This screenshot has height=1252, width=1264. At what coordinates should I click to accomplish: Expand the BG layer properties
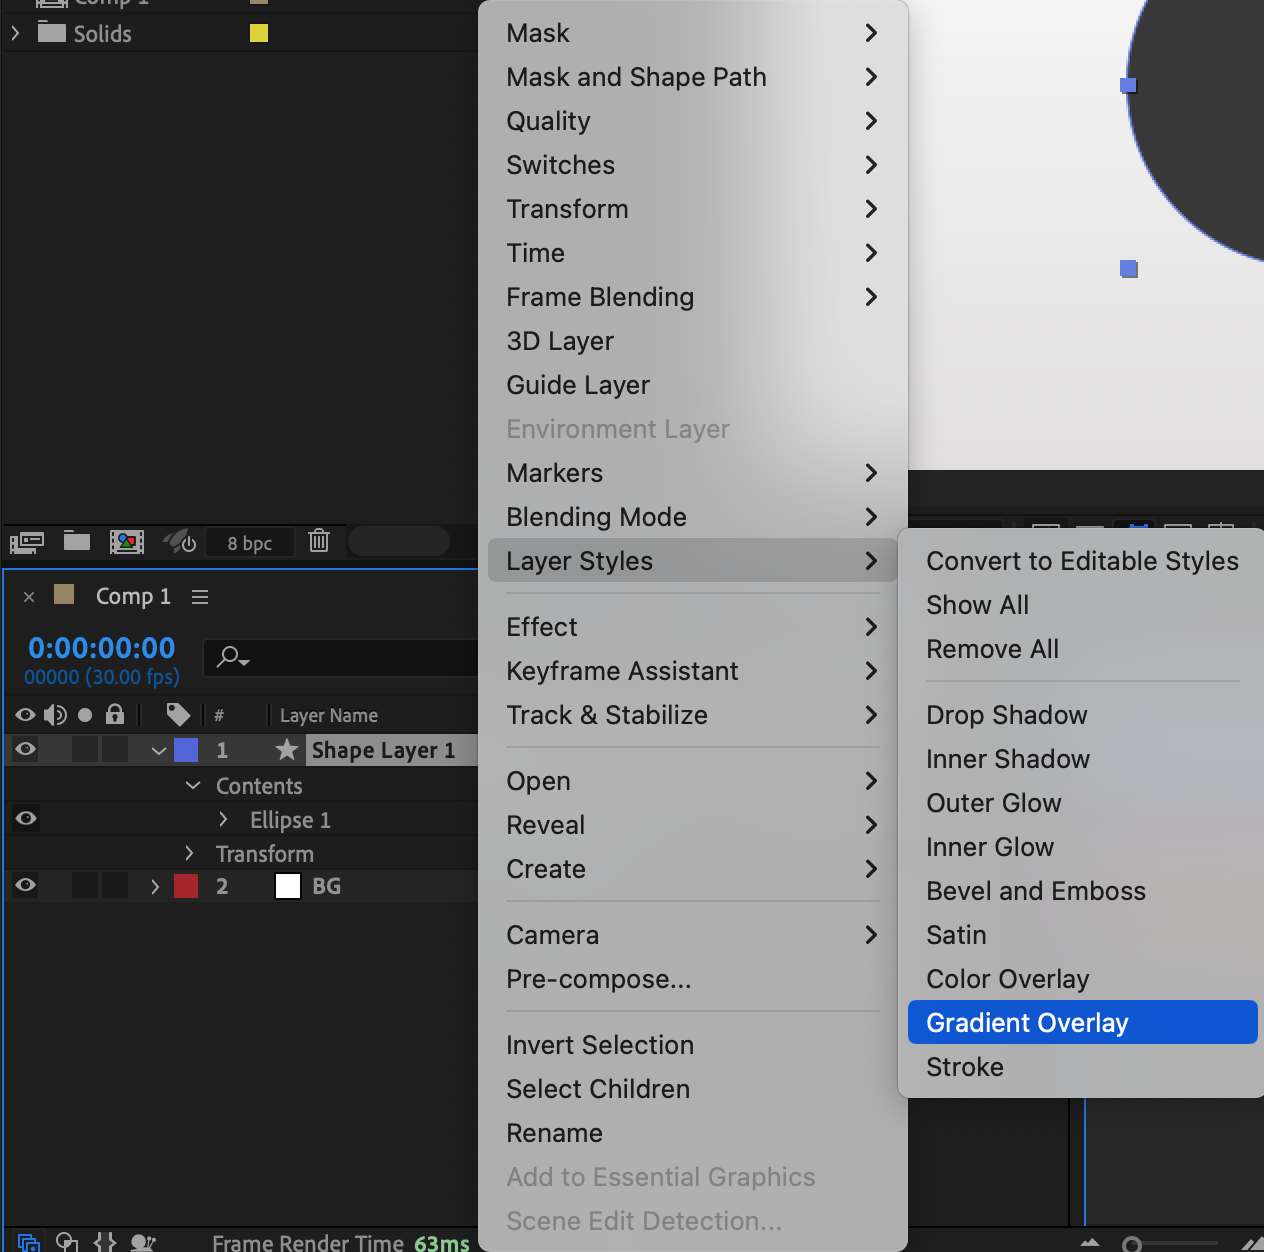pos(155,886)
